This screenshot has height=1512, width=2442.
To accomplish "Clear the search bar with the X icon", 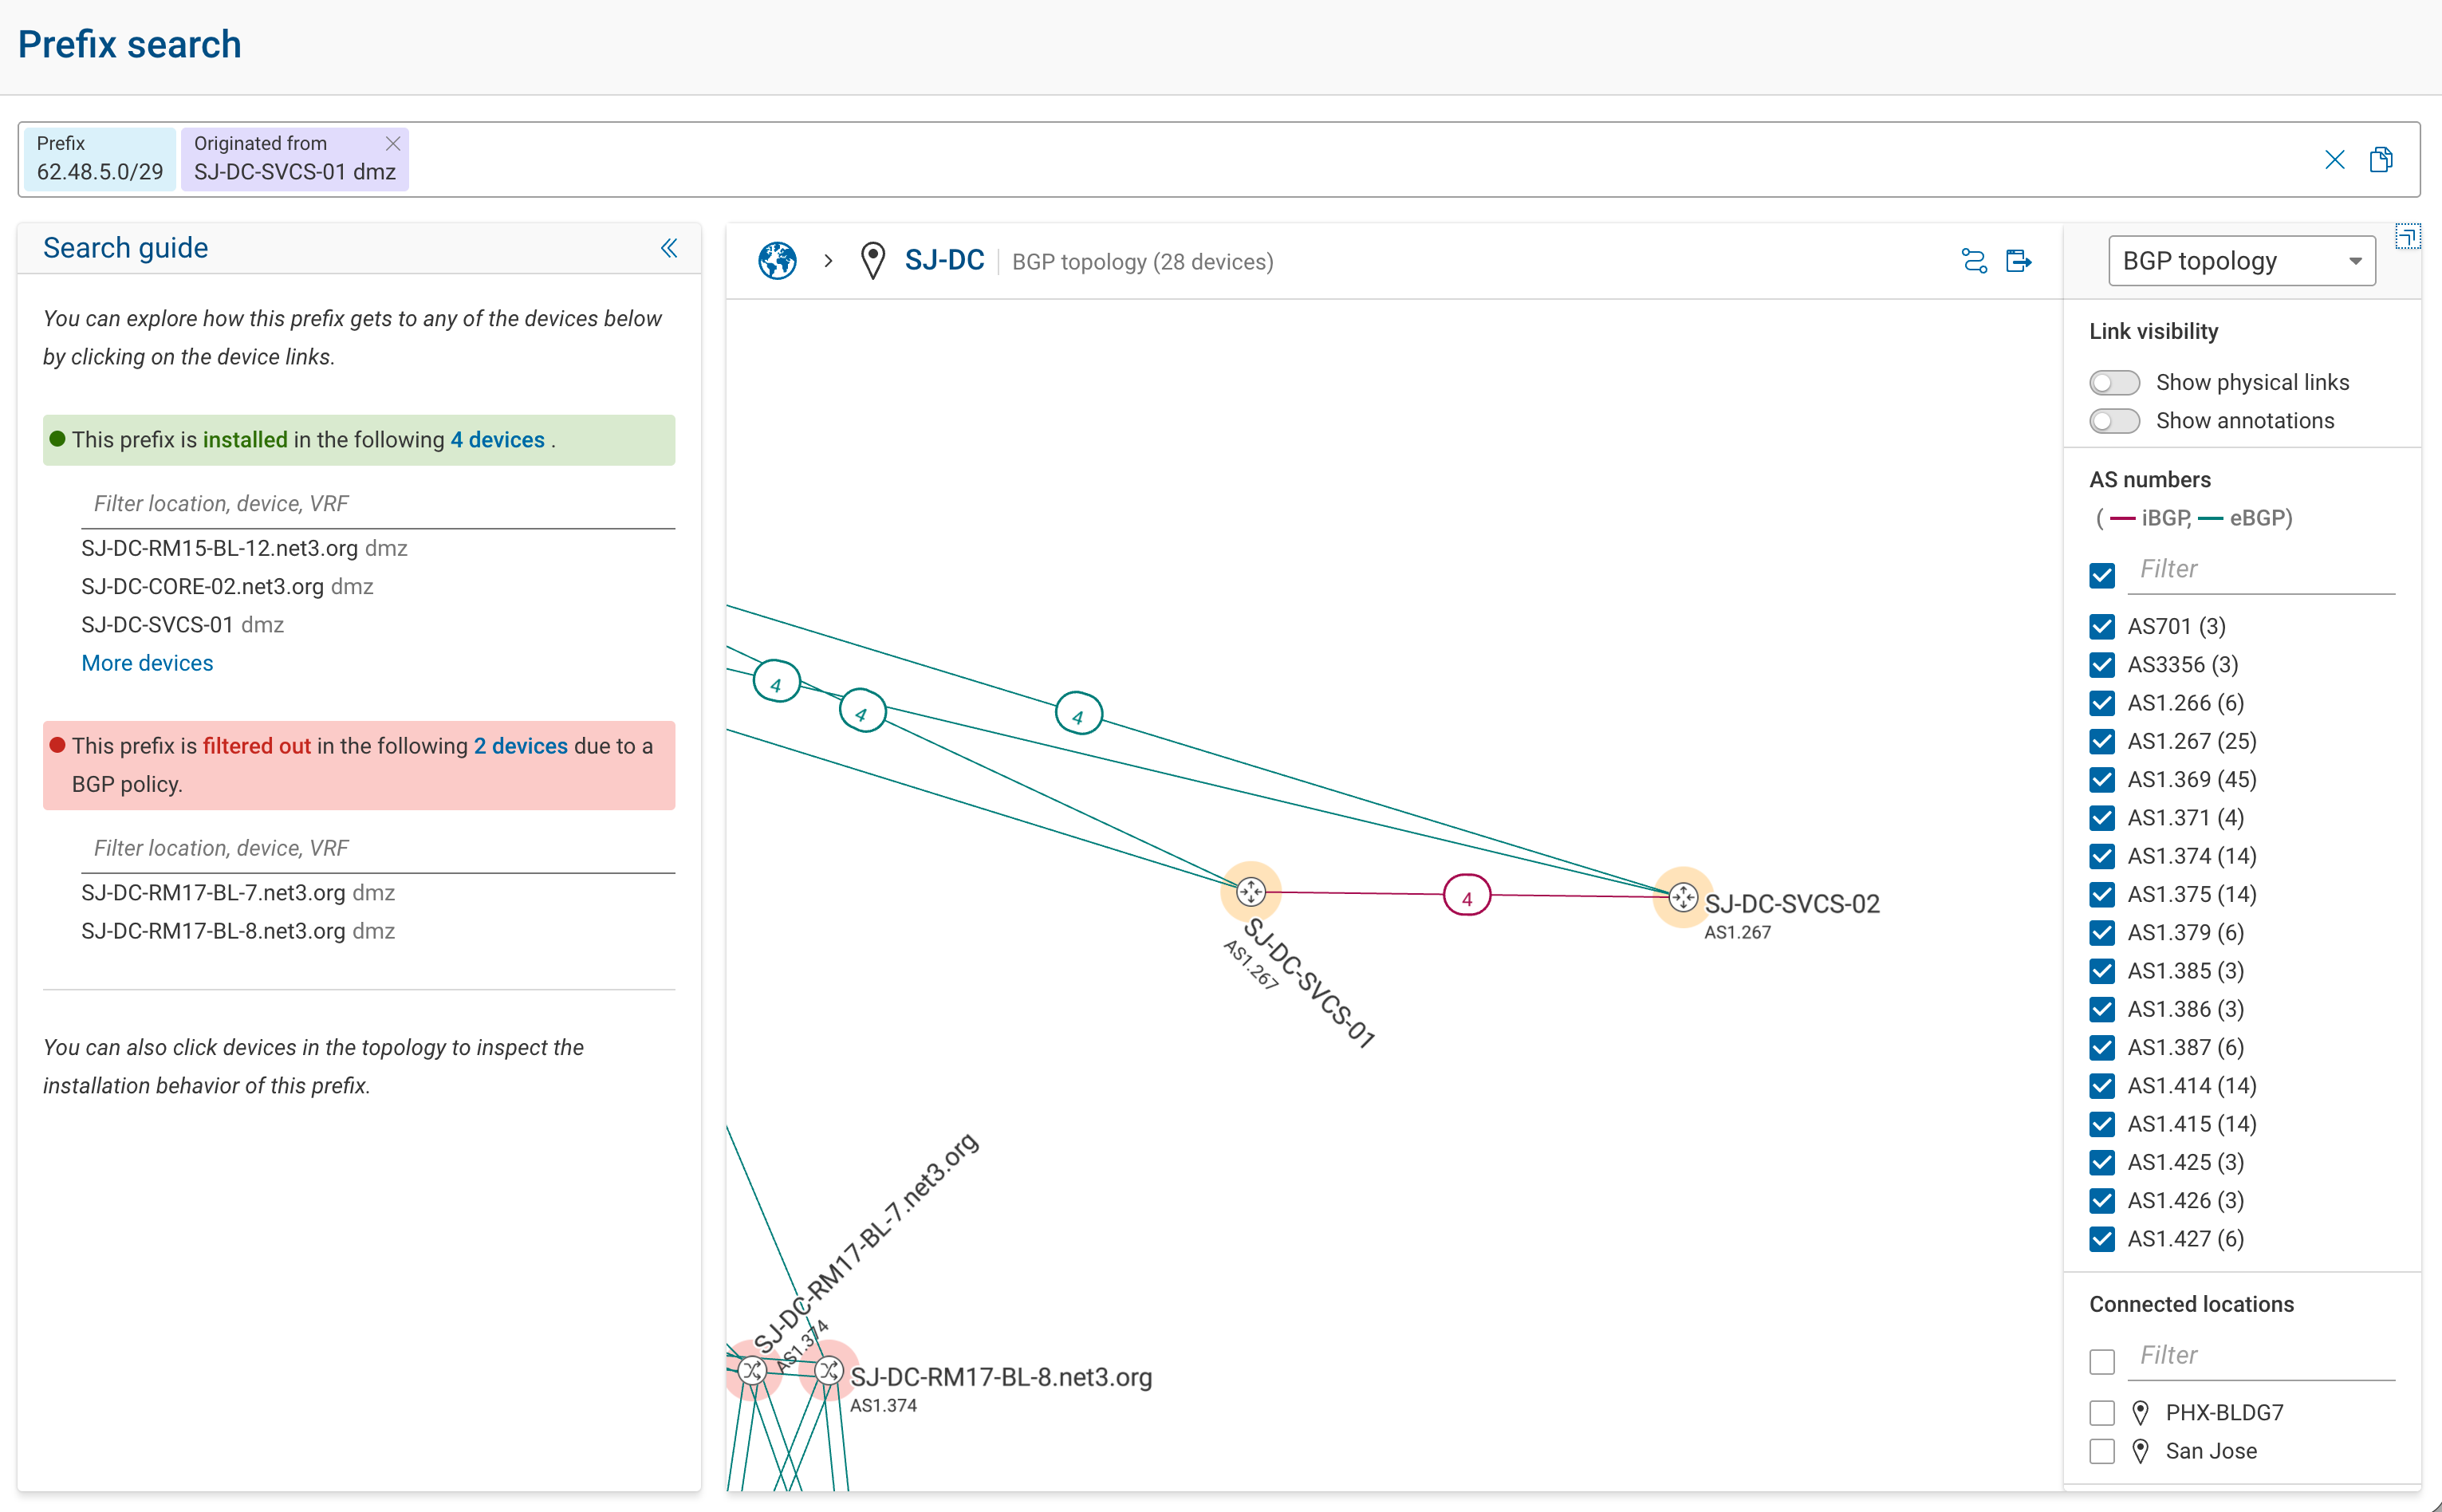I will [x=2335, y=160].
